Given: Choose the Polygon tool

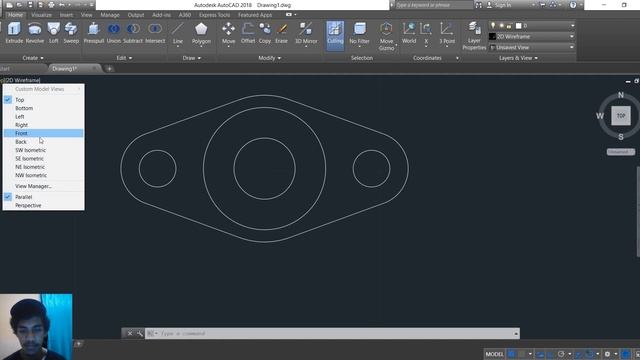Looking at the screenshot, I should (201, 34).
